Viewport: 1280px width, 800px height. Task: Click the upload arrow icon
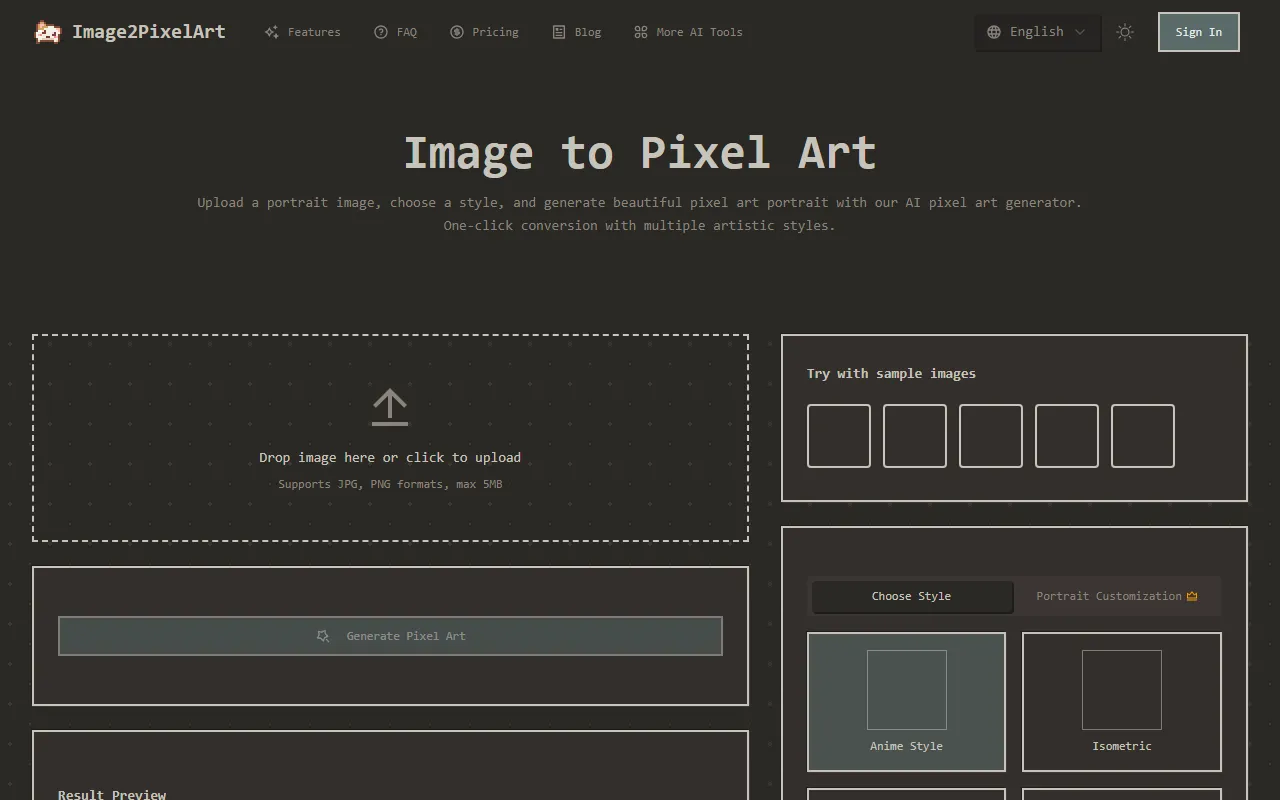click(390, 407)
